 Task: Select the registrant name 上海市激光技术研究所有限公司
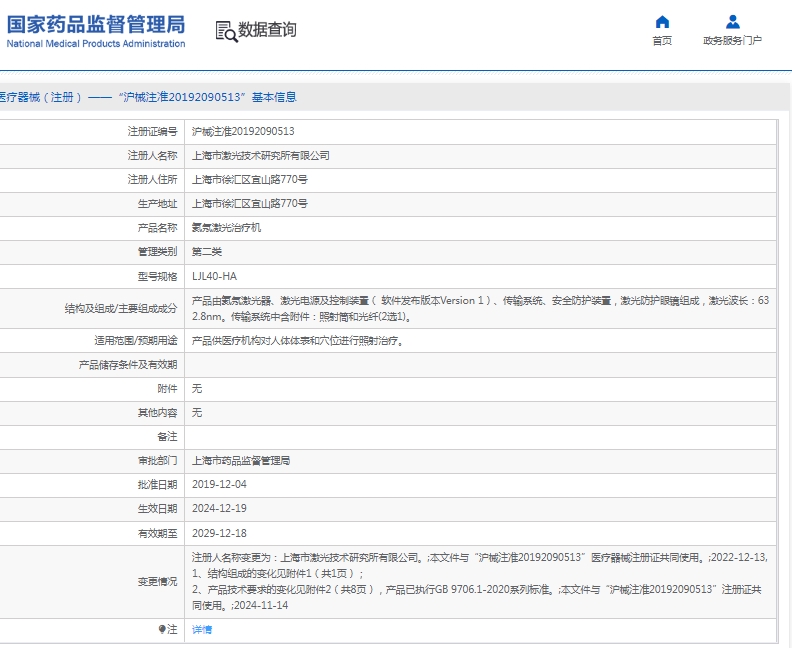(x=260, y=155)
